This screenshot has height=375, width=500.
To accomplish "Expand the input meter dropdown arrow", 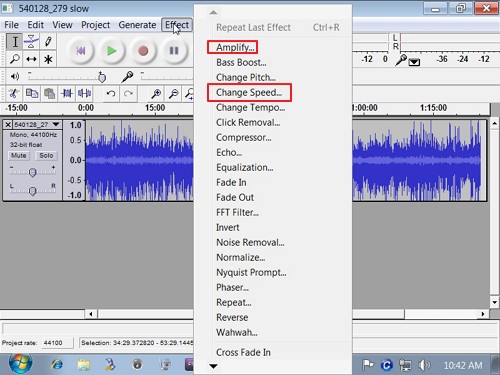I will 414,62.
